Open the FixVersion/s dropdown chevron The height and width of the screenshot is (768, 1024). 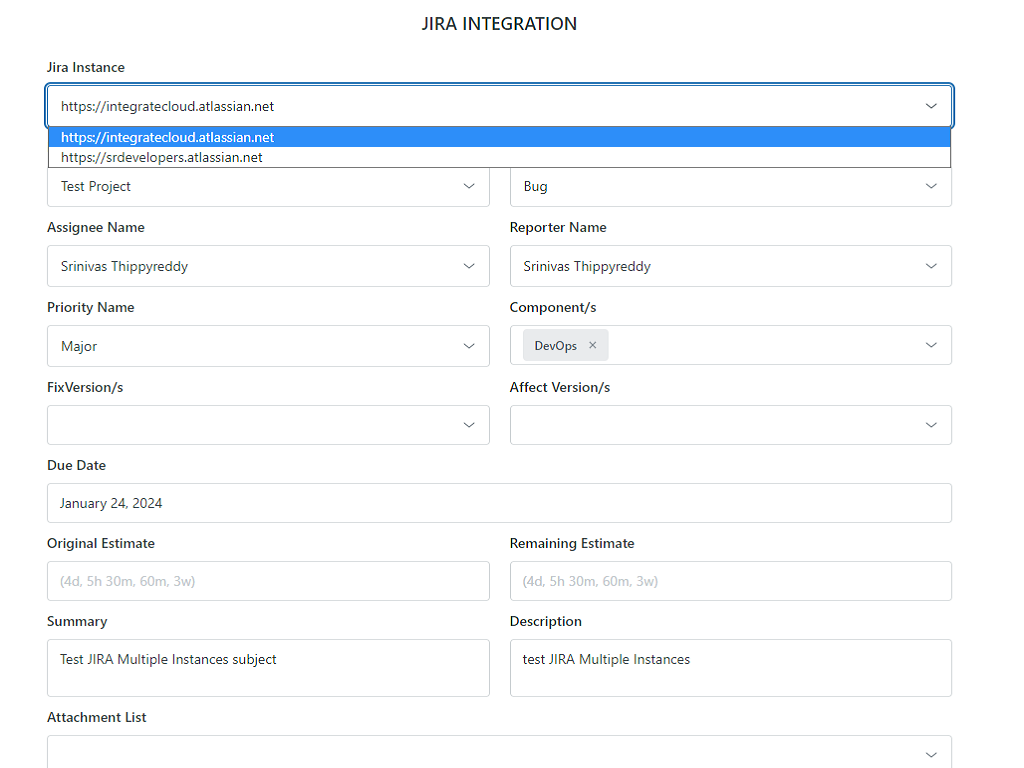[x=469, y=425]
